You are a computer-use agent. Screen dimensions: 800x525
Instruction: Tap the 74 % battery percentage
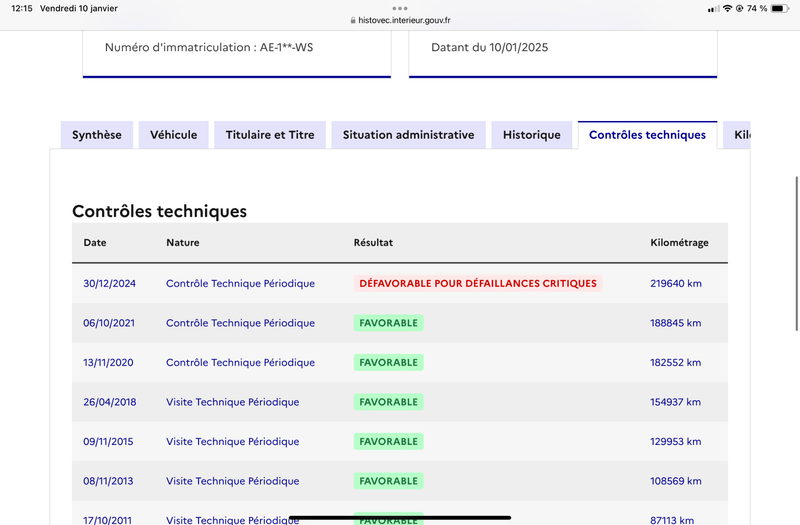pos(757,8)
